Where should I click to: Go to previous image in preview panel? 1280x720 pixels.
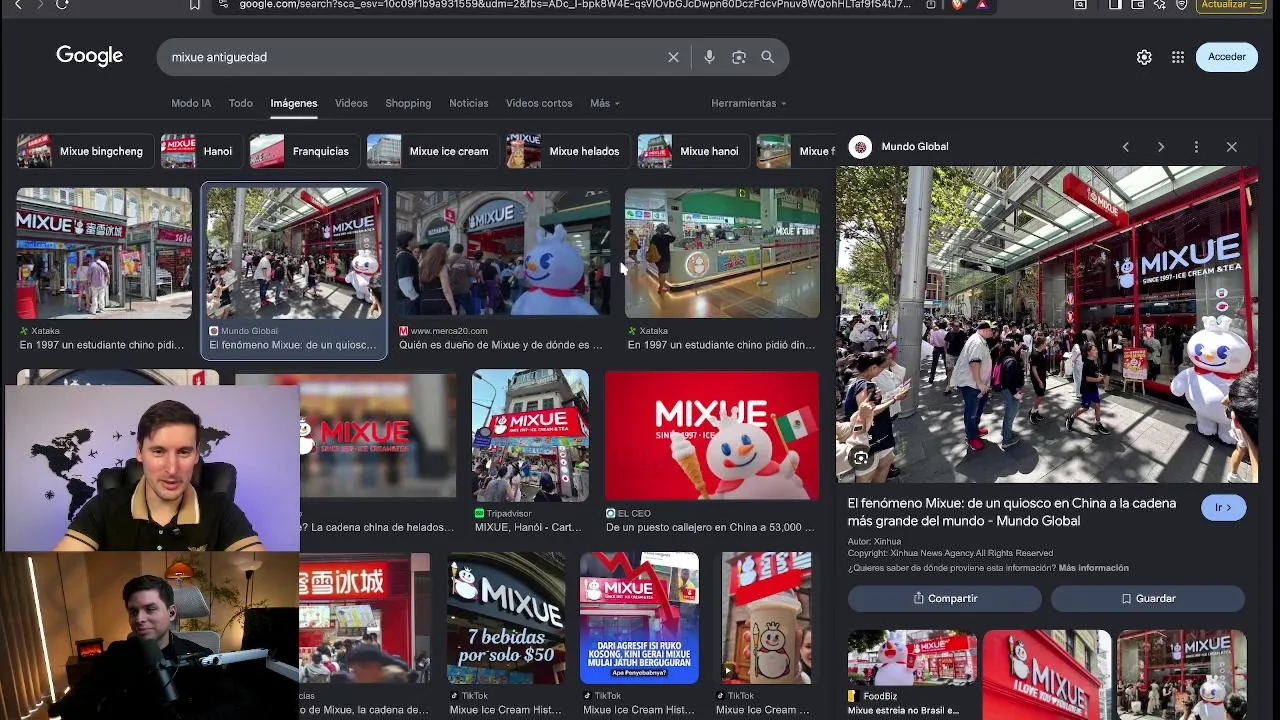(1125, 147)
